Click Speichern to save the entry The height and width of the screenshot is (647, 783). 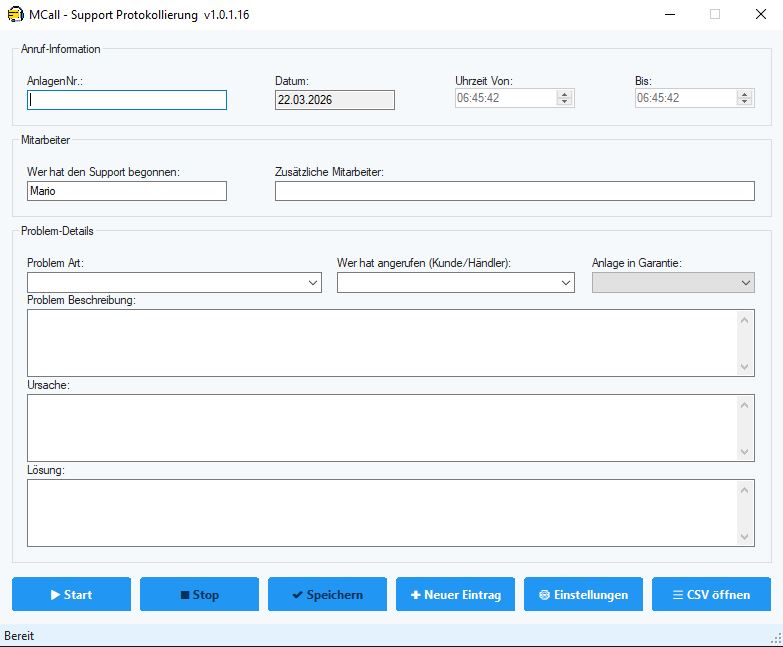coord(327,594)
